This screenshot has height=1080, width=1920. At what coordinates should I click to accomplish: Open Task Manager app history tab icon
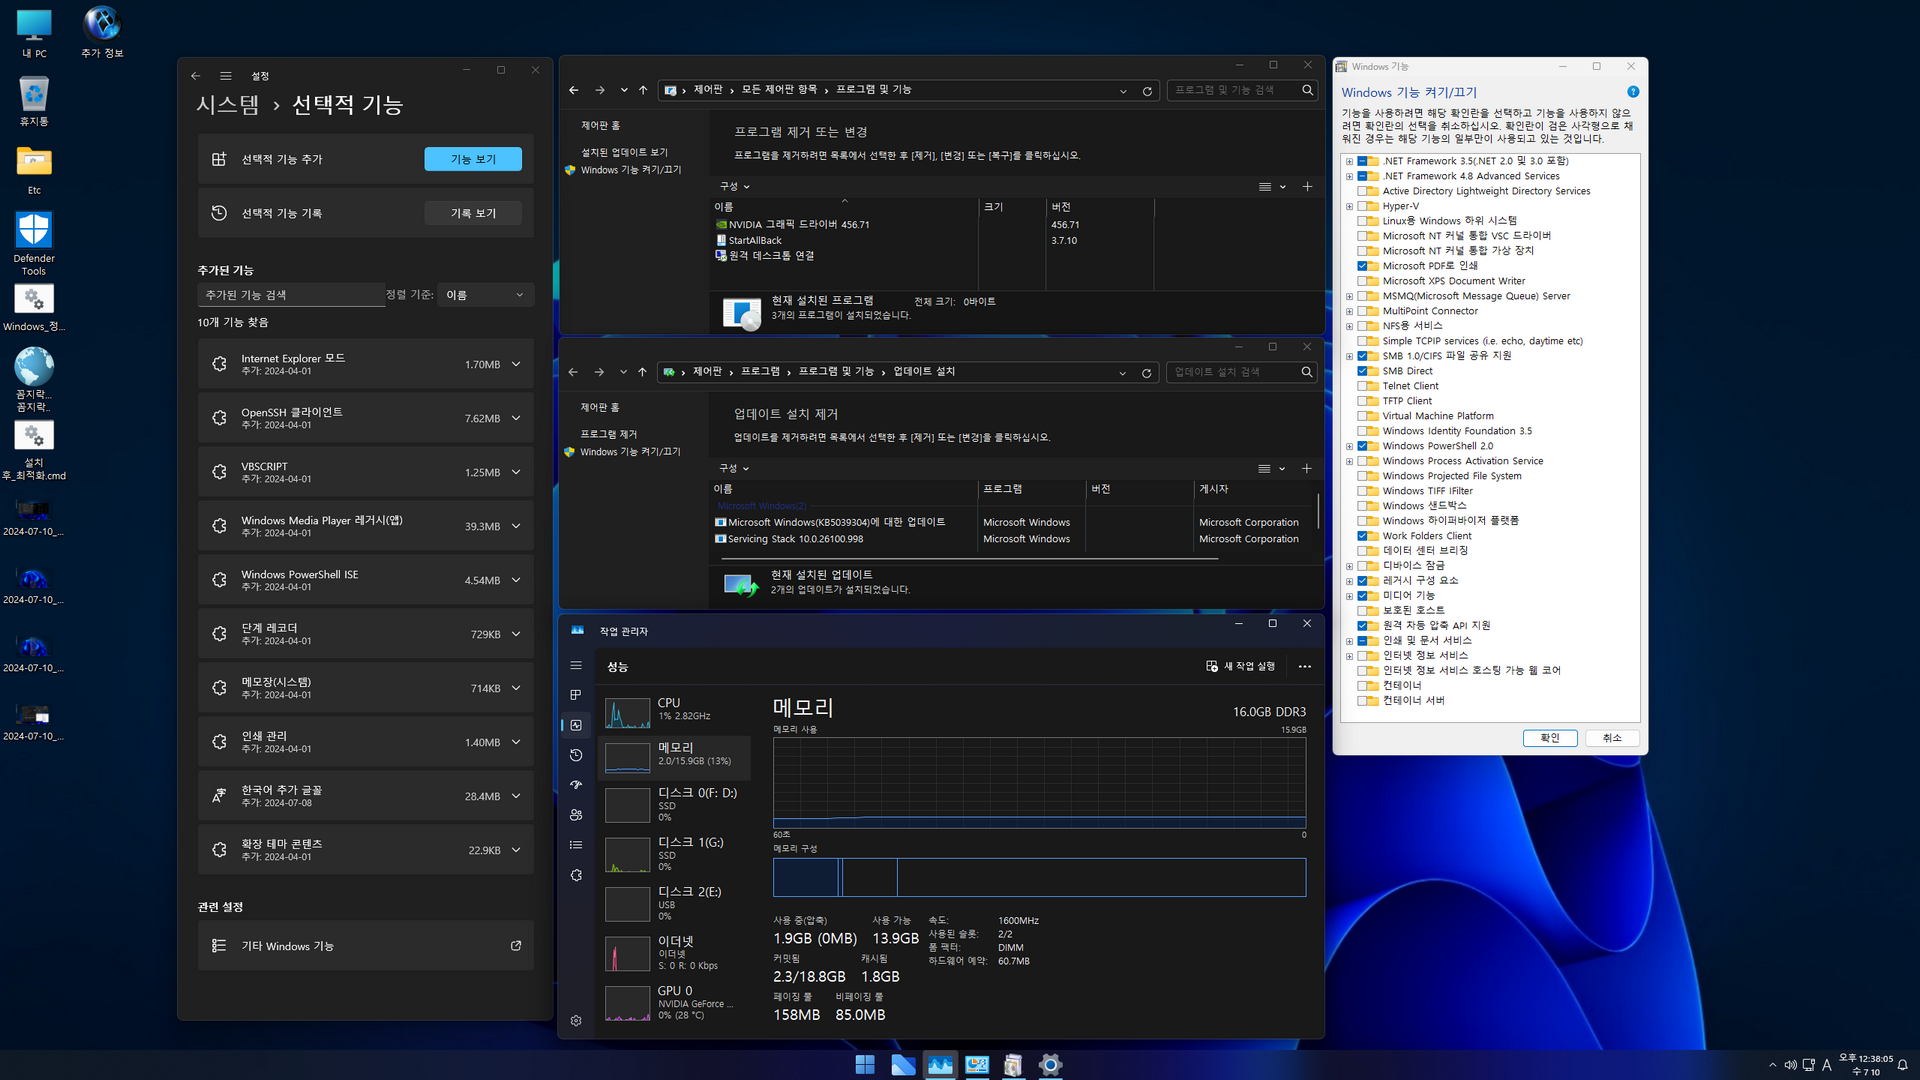click(x=576, y=755)
